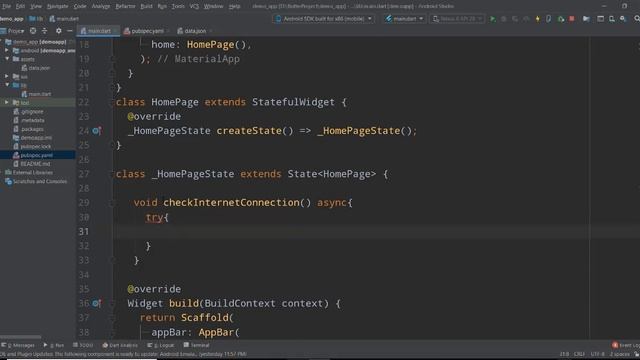
Task: Click the main.dart breadcrumb in navigation bar
Action: point(64,19)
